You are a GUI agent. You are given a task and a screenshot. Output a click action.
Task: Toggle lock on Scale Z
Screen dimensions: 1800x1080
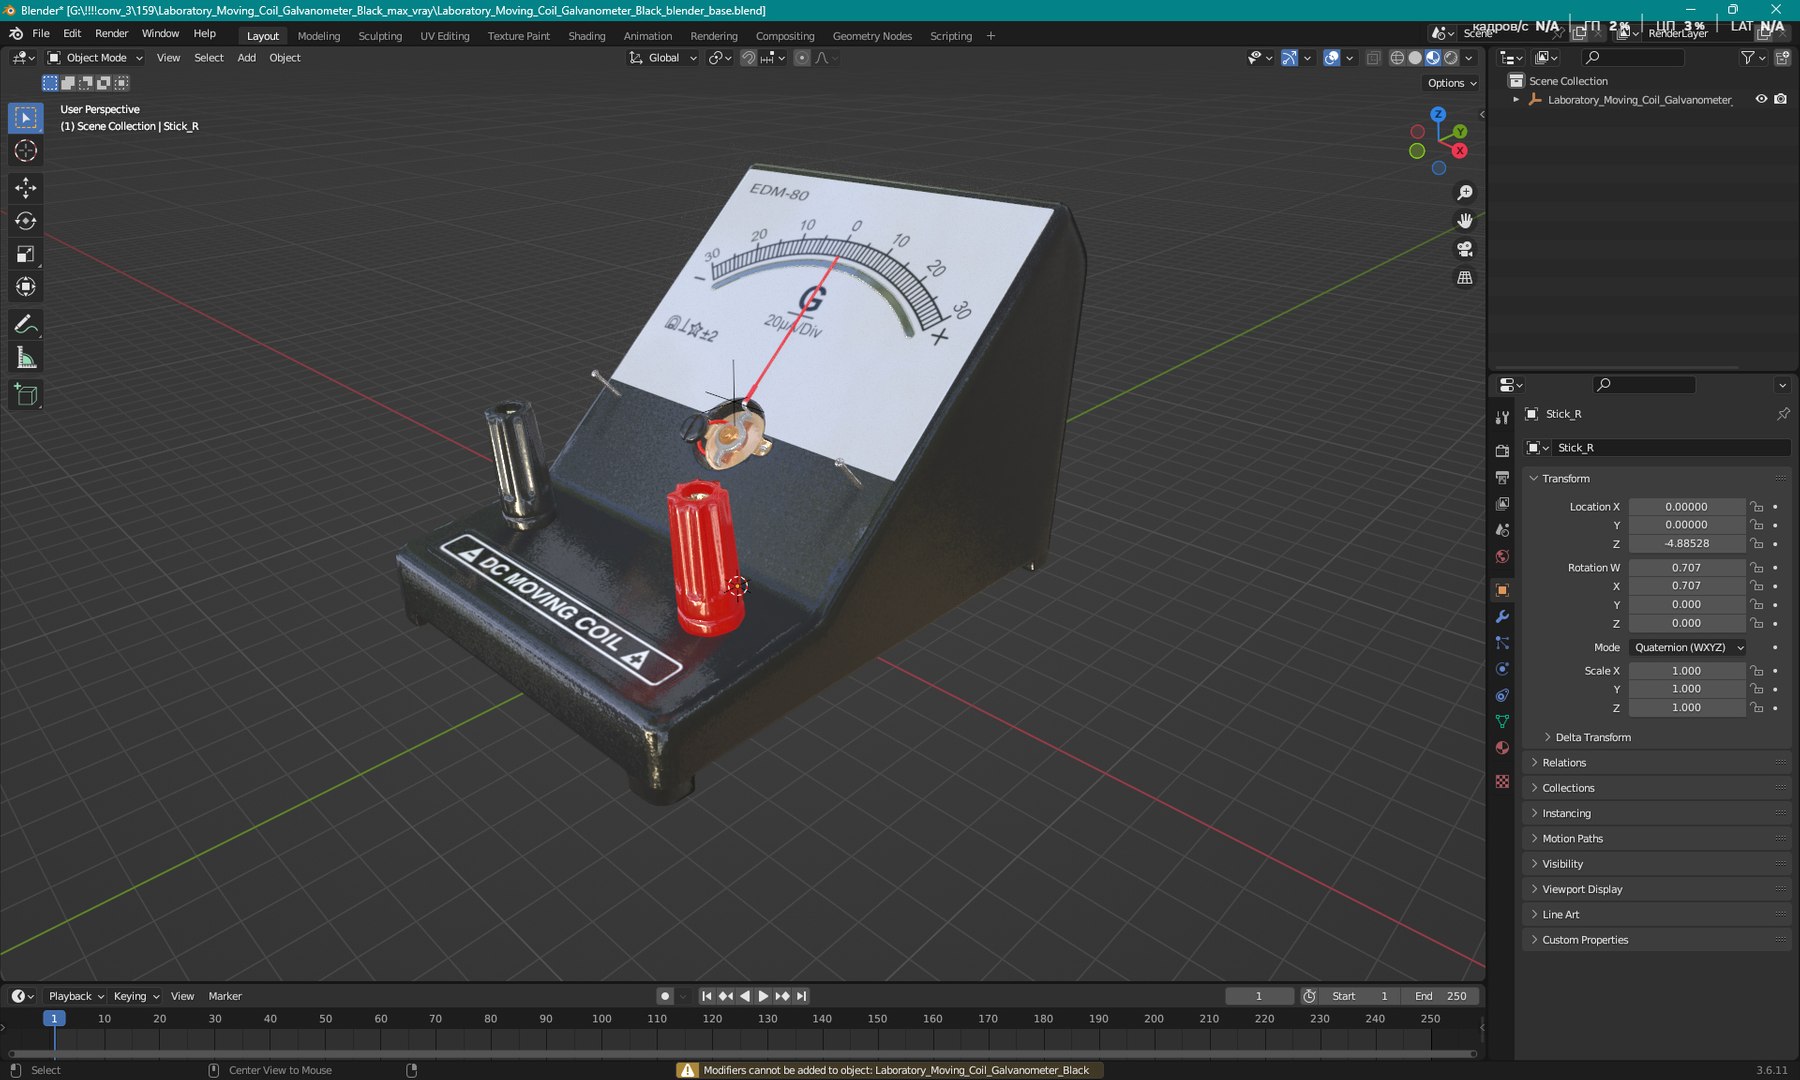[1757, 708]
